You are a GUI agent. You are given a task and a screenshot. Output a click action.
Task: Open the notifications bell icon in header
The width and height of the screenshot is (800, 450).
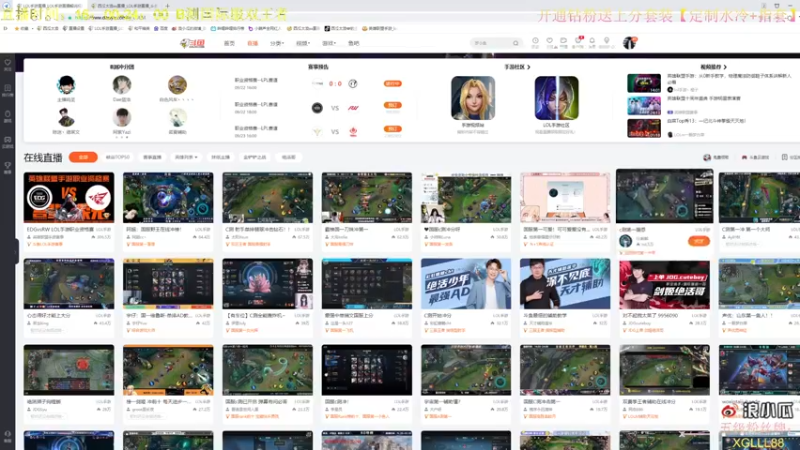pos(592,42)
